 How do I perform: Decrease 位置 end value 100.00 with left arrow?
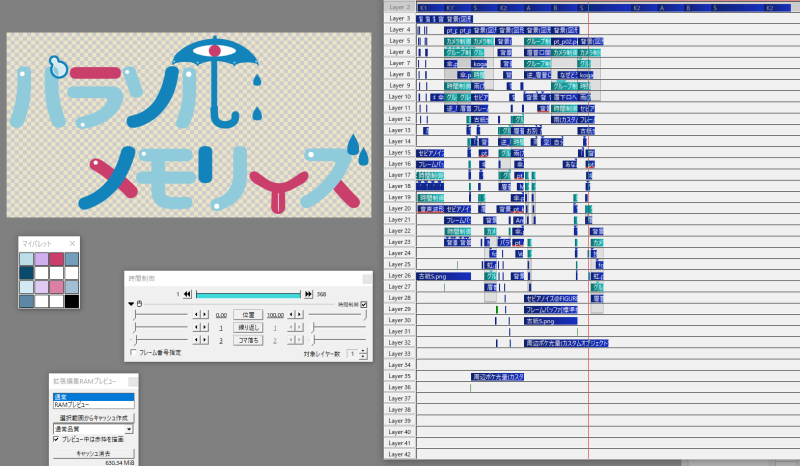[x=291, y=314]
